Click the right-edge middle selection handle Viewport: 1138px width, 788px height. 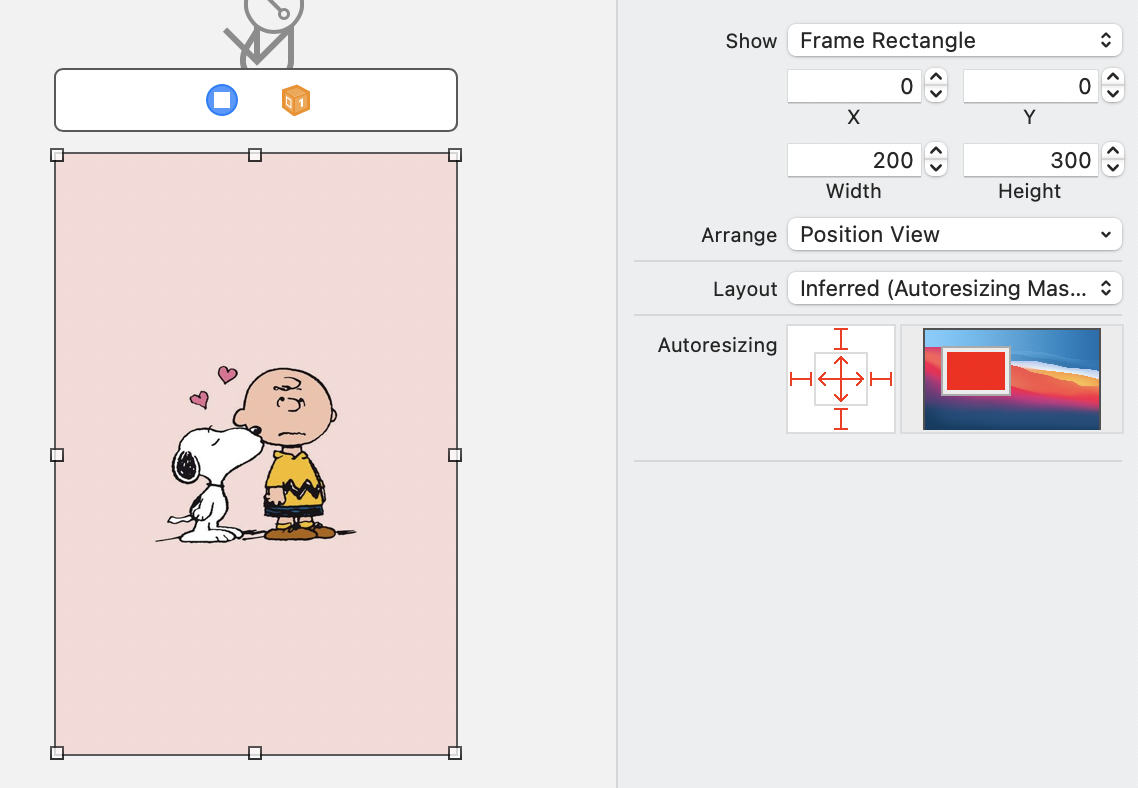(x=455, y=455)
